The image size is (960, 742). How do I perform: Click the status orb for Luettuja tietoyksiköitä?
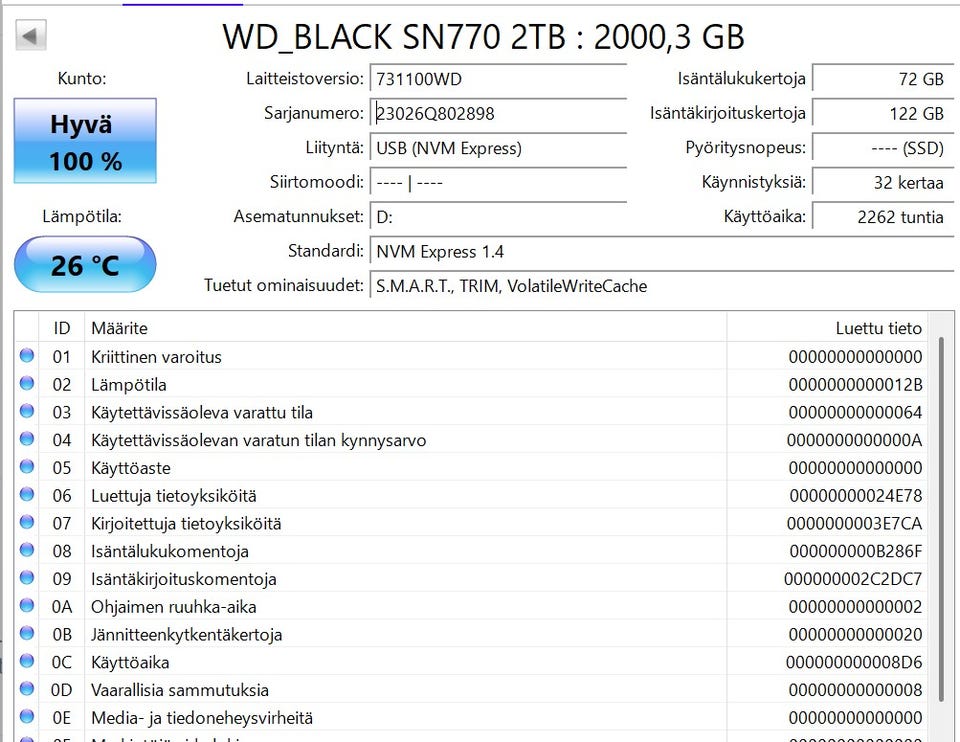(27, 495)
